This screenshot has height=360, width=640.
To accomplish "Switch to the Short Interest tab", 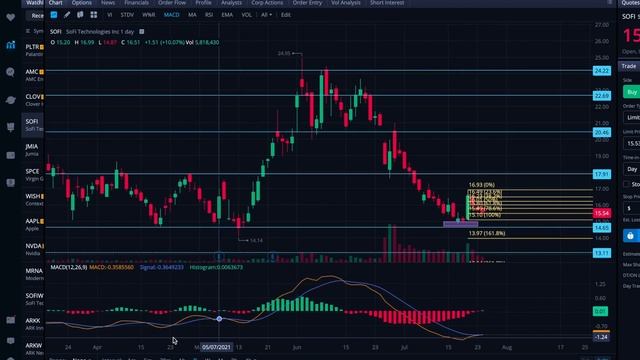I will [387, 3].
